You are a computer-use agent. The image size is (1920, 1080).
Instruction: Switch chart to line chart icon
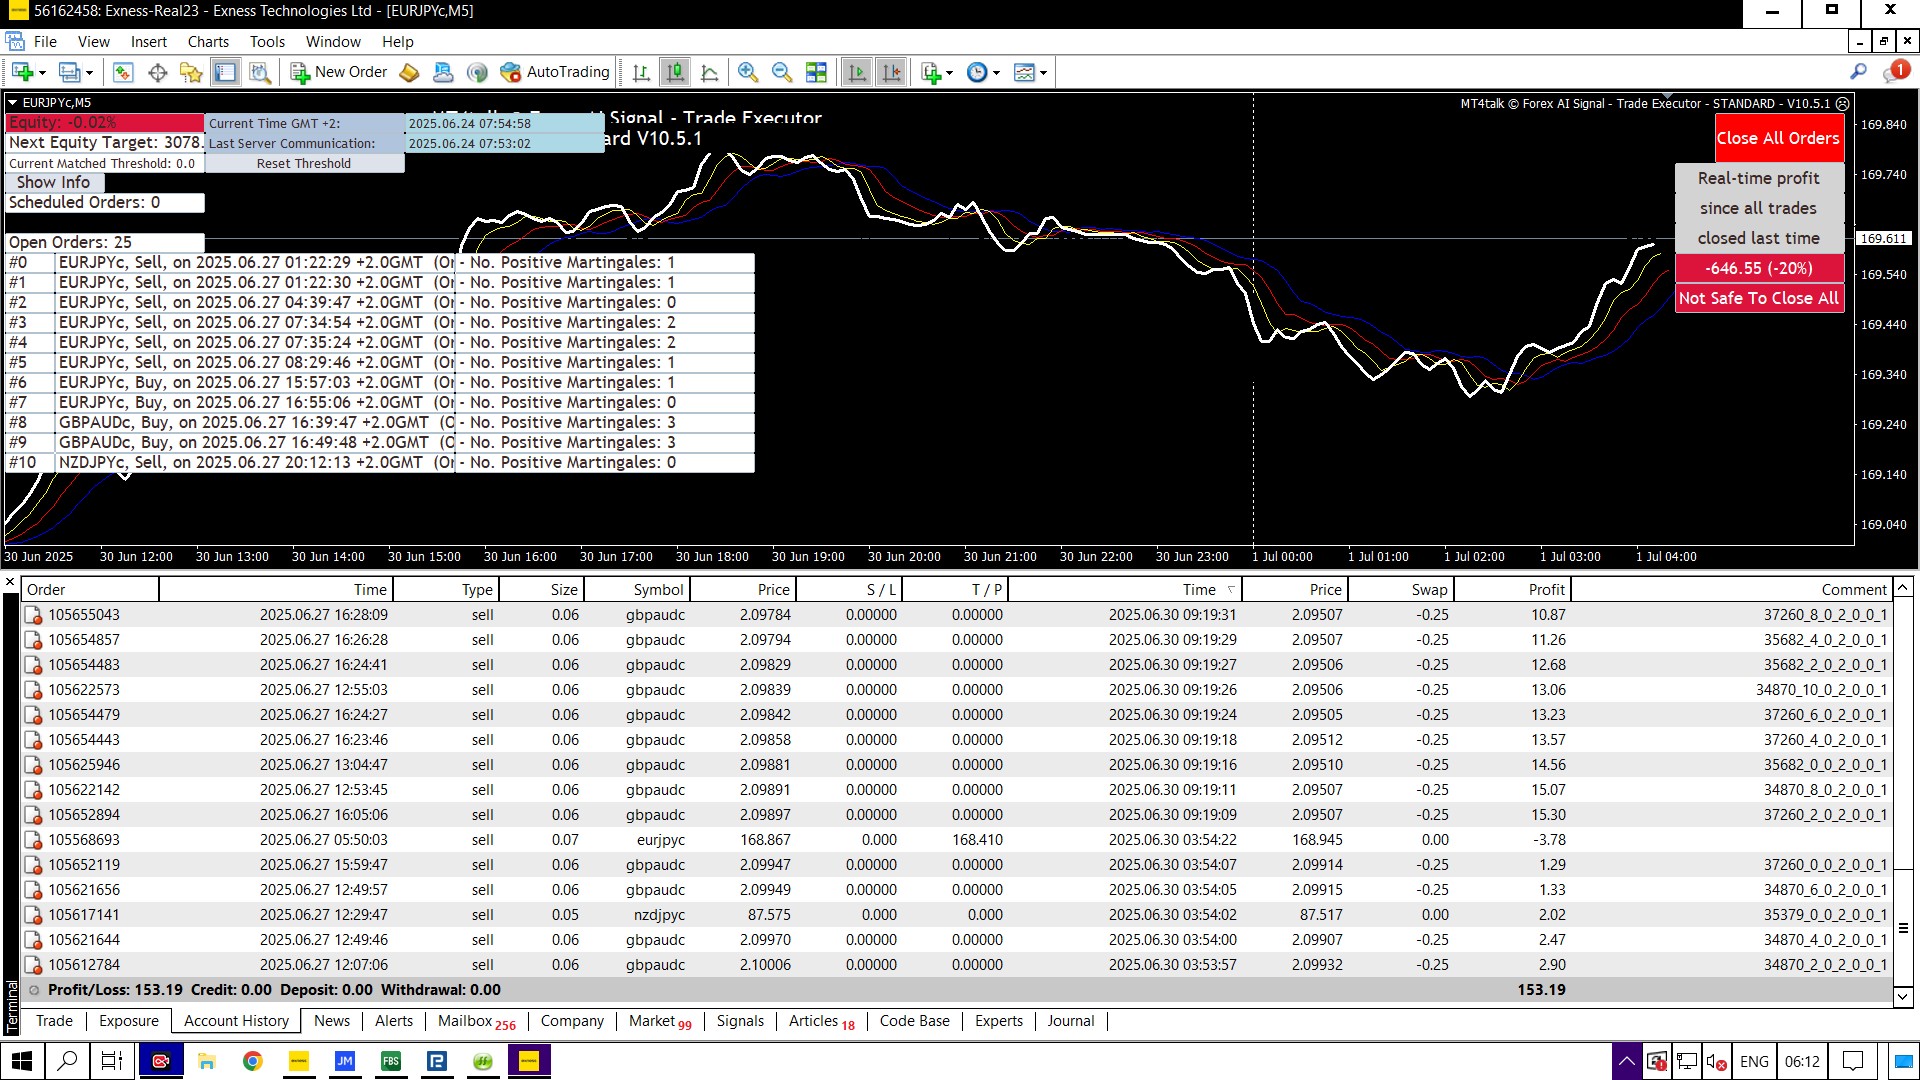tap(710, 72)
